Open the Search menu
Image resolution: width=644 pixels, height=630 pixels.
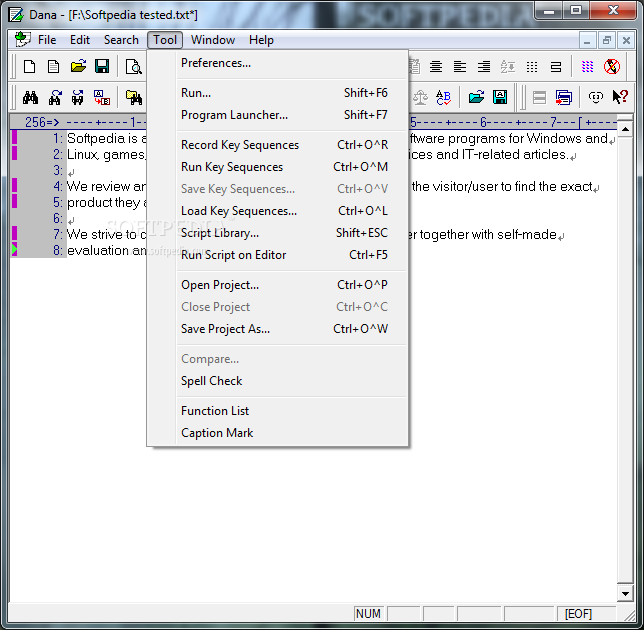pos(121,40)
